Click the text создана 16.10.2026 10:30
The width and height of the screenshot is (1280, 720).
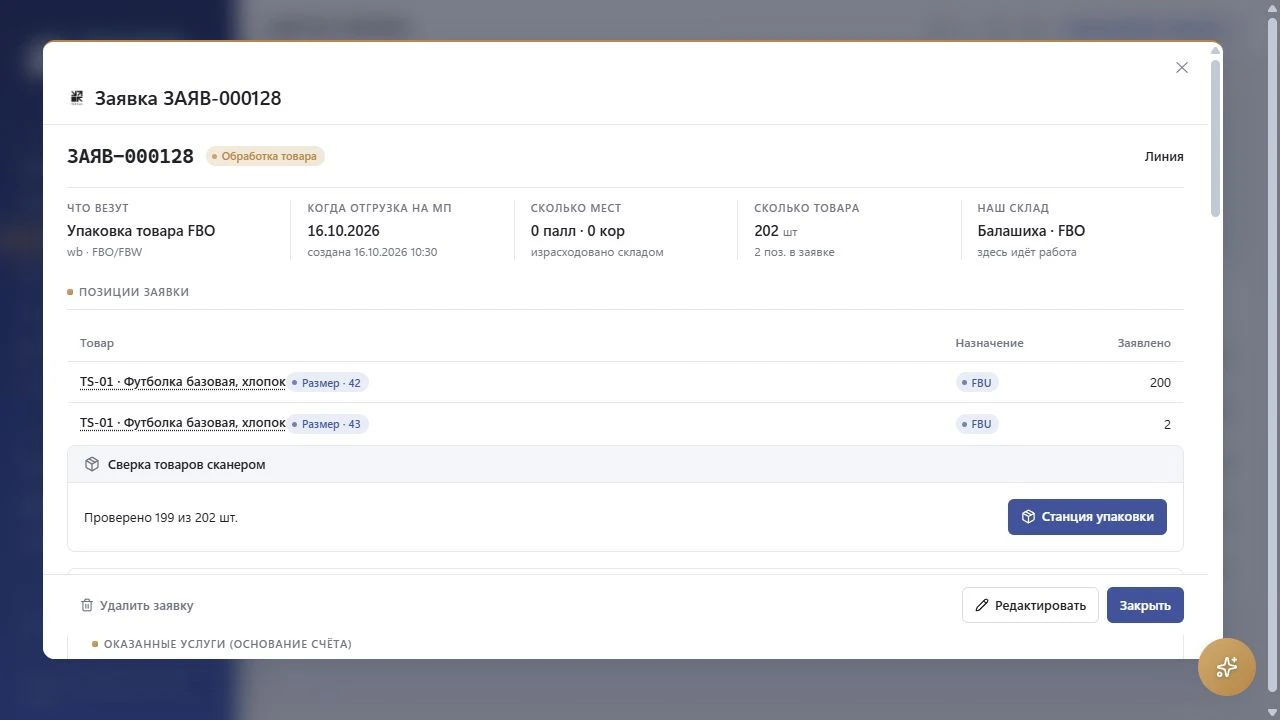(x=372, y=252)
